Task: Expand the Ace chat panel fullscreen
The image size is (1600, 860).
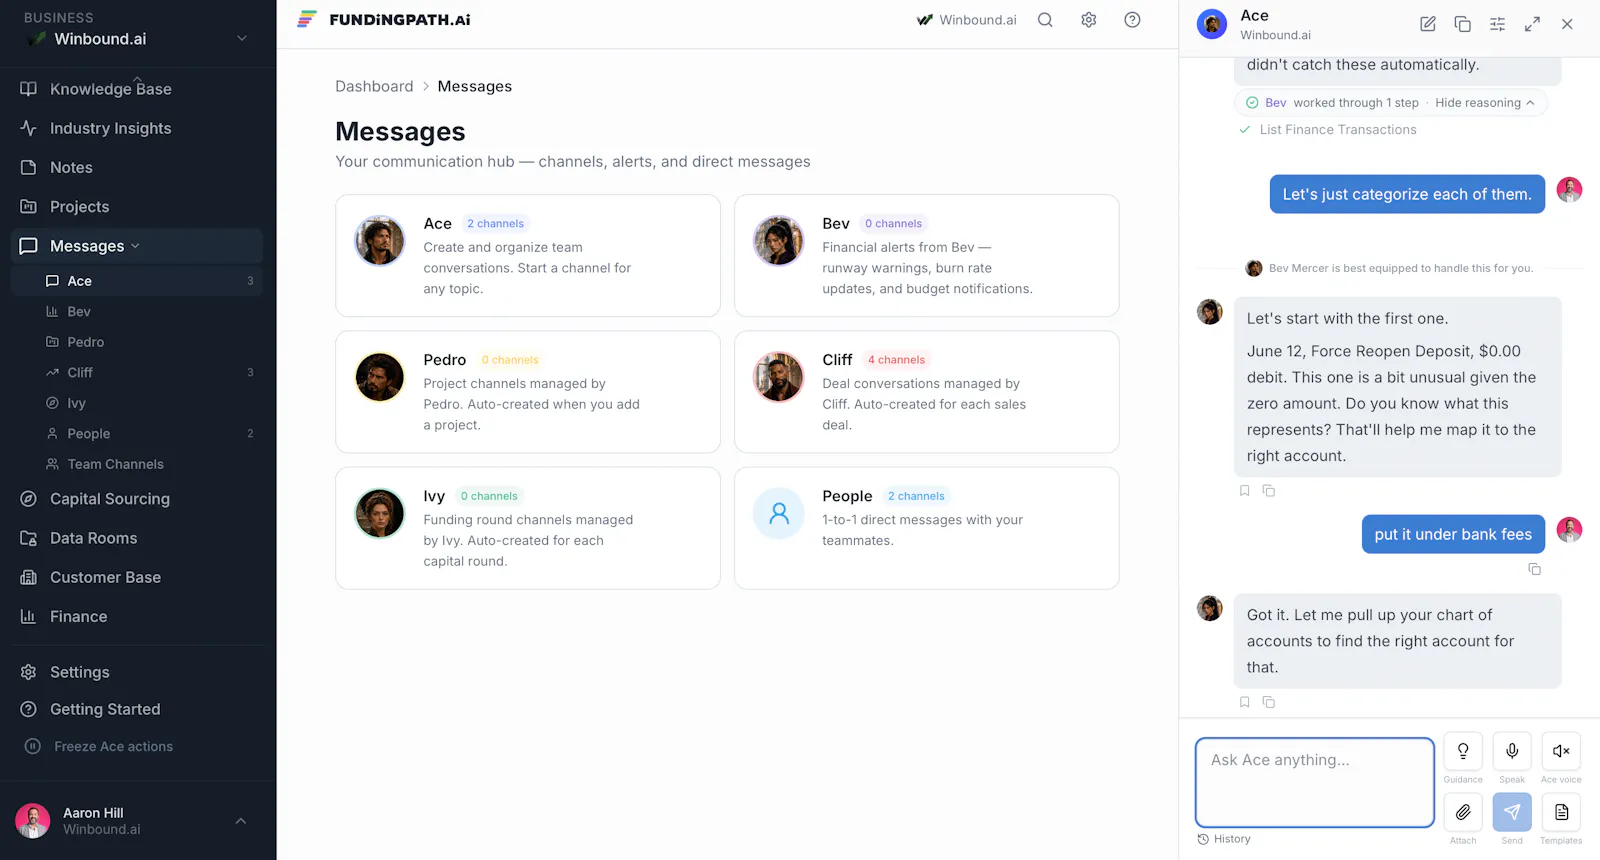Action: (x=1532, y=24)
